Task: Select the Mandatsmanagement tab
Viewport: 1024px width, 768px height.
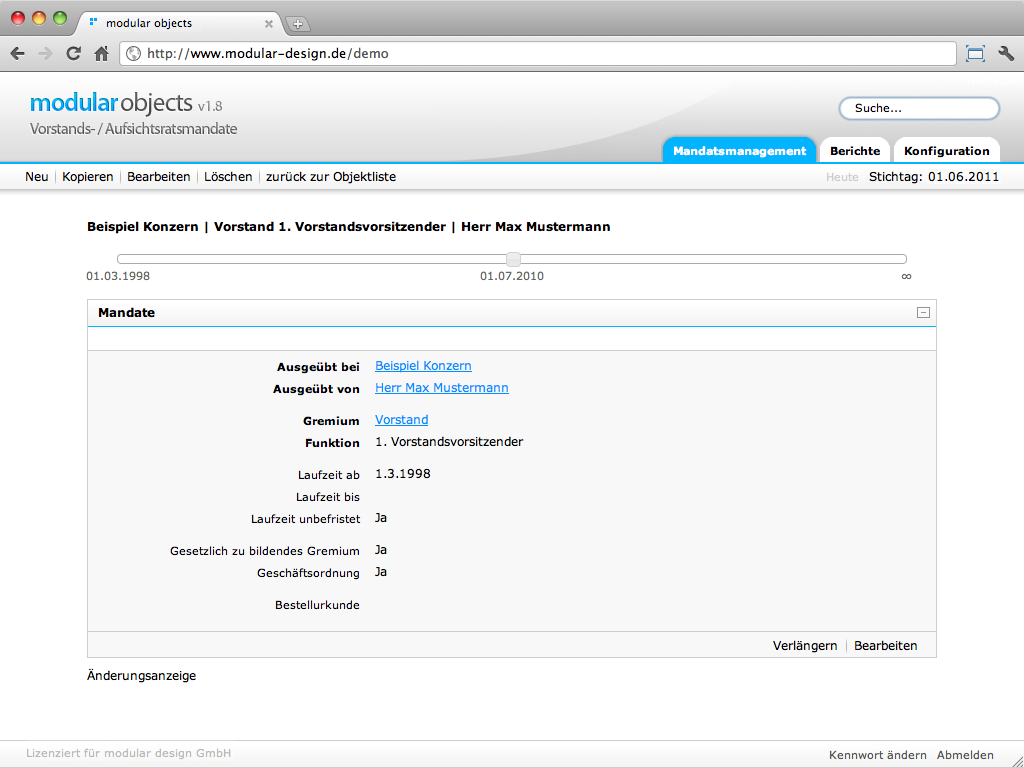Action: click(x=739, y=151)
